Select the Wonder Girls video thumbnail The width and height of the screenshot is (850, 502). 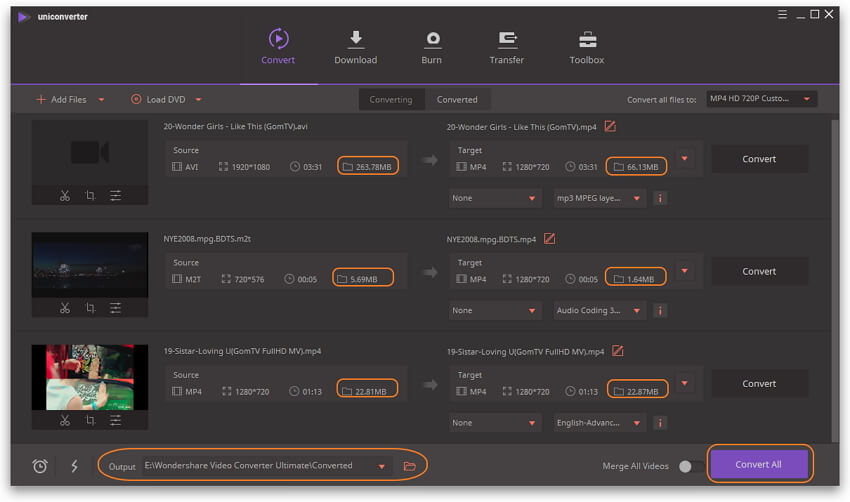tap(90, 153)
